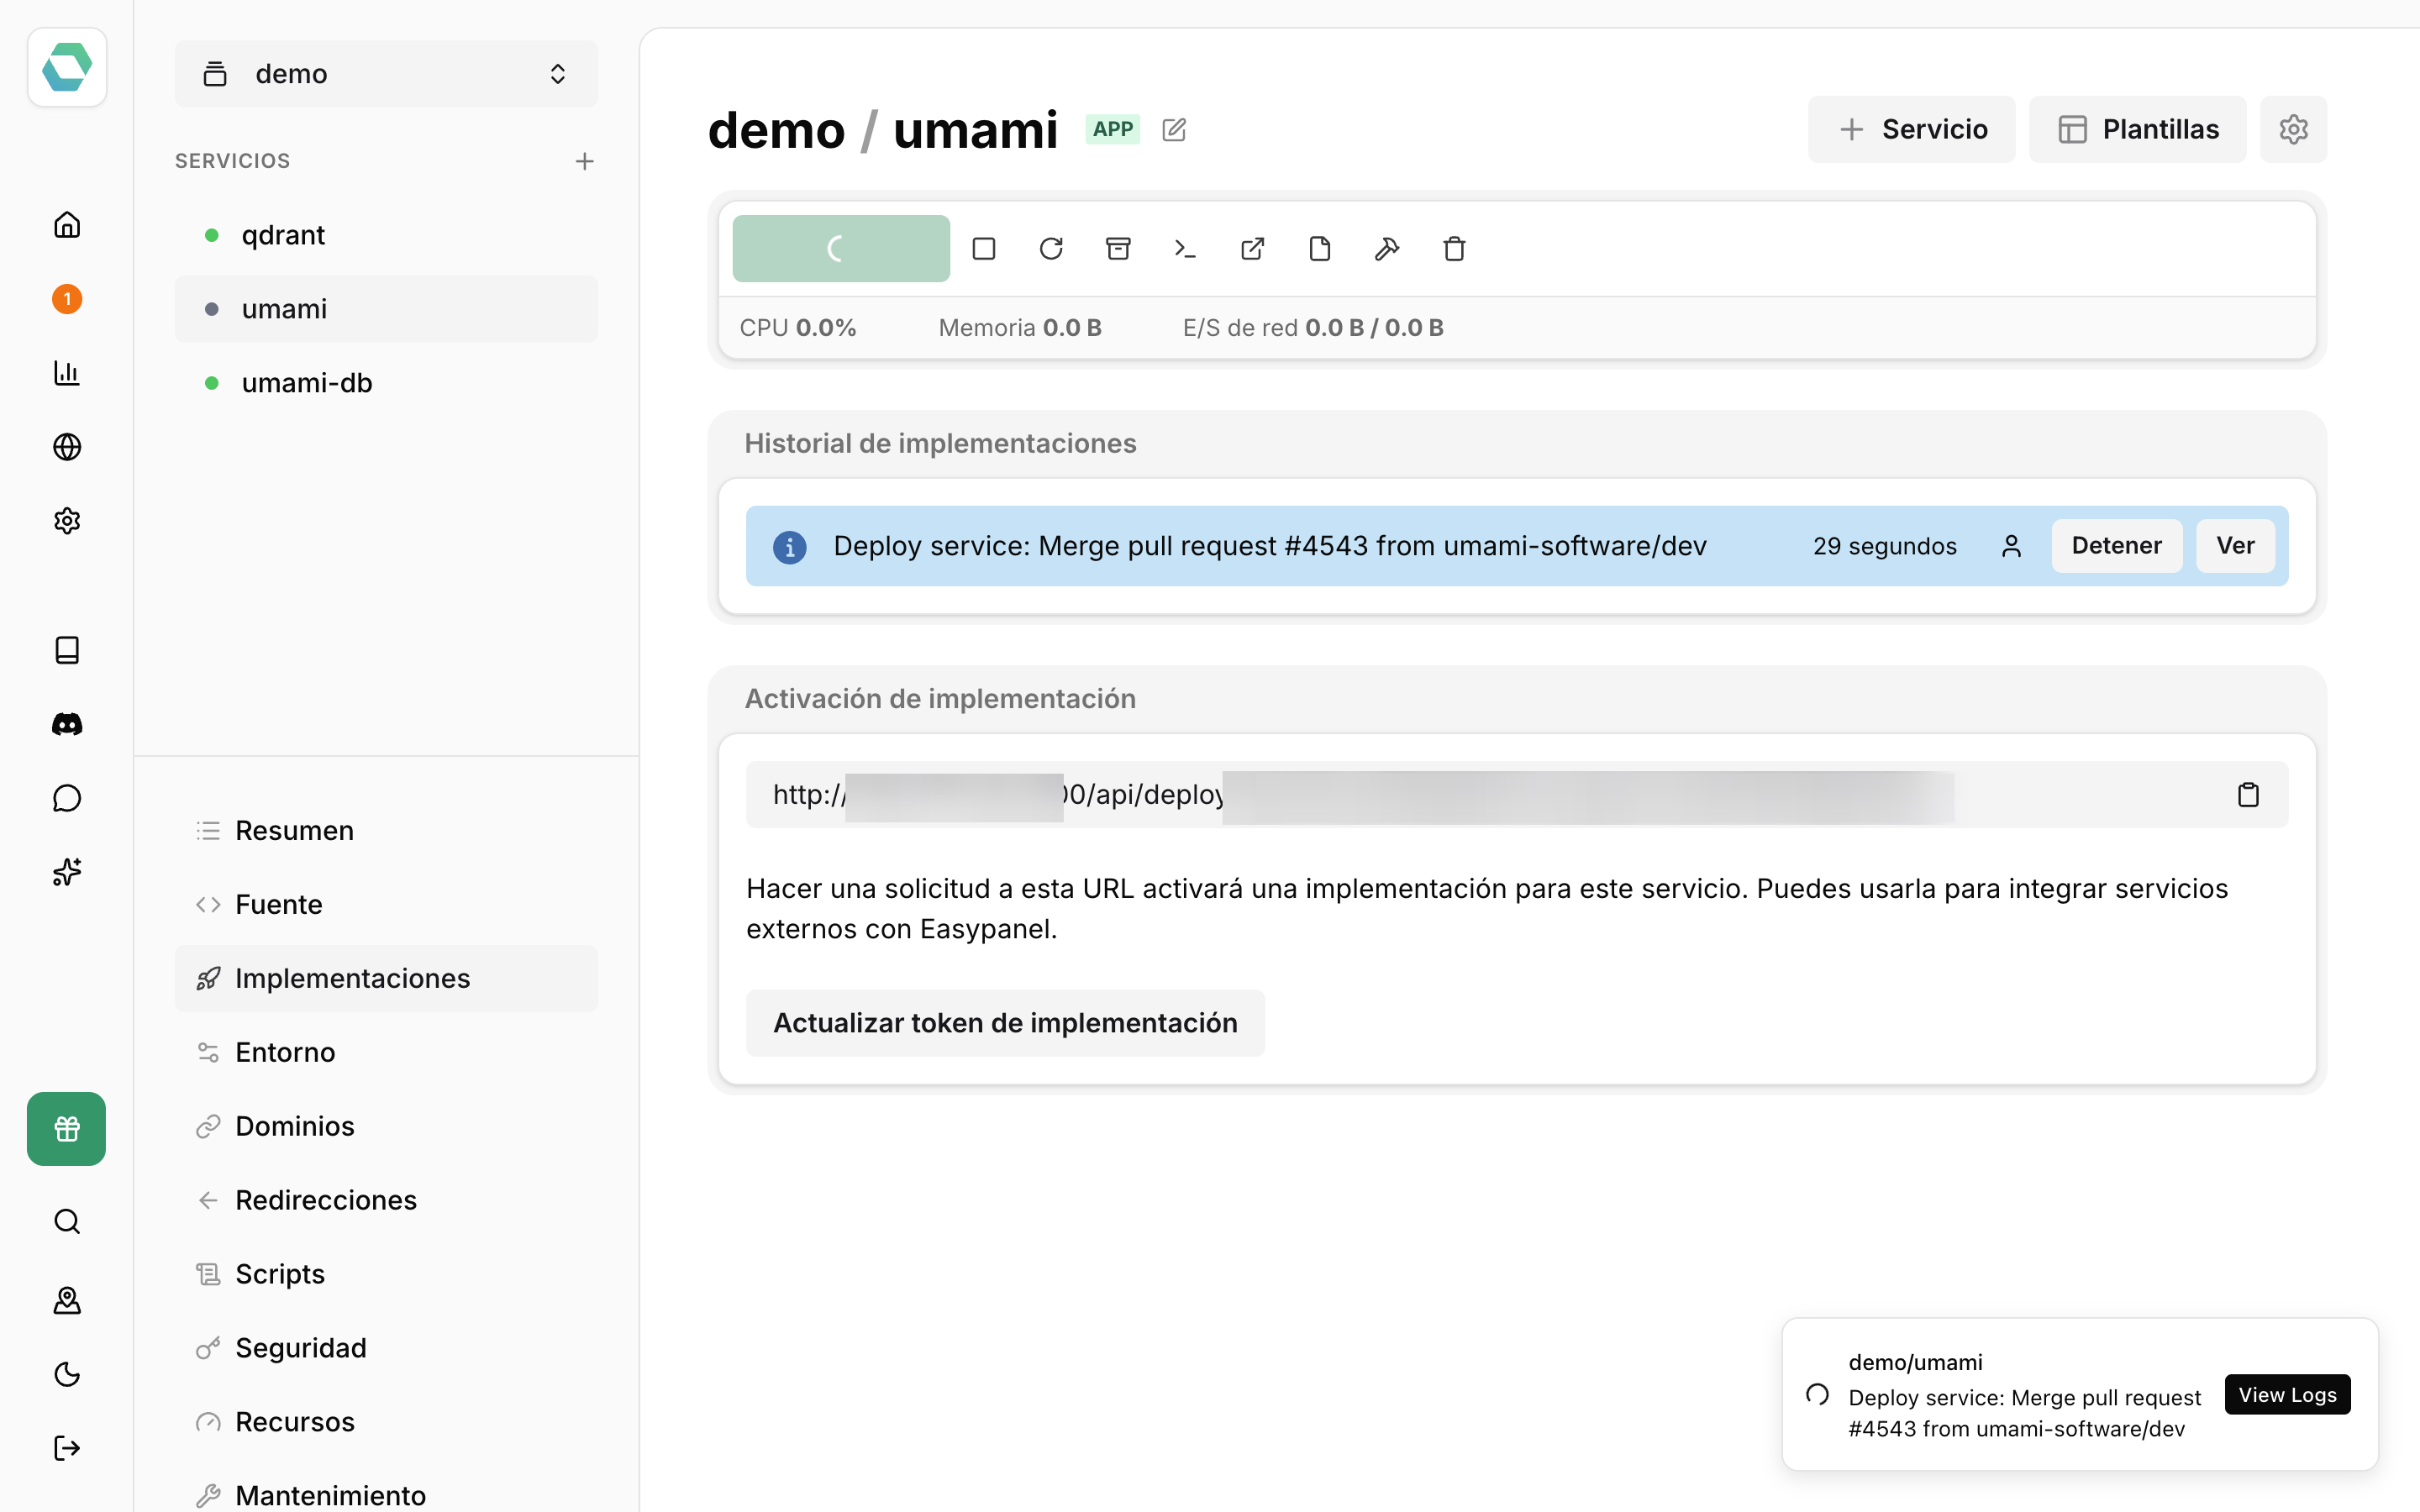Click the deploy URL field
Screen dimensions: 2420x1512
click(x=1517, y=795)
